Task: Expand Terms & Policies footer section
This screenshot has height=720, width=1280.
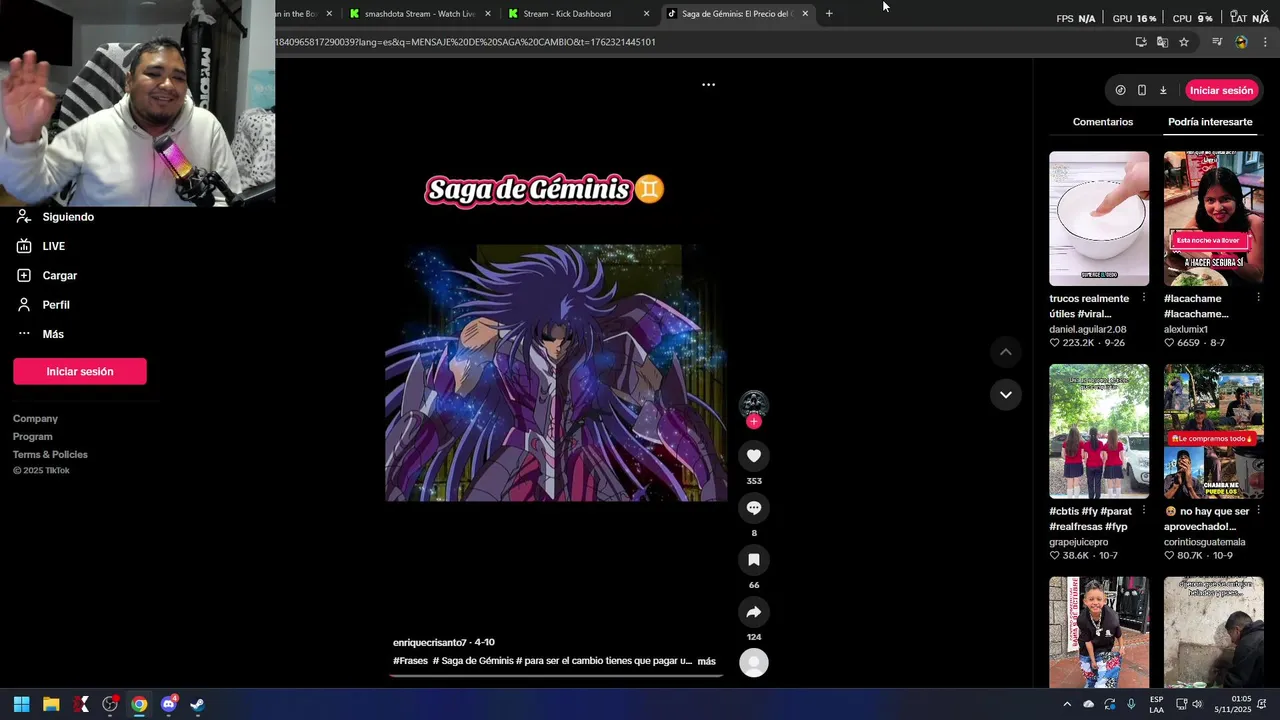Action: point(50,455)
